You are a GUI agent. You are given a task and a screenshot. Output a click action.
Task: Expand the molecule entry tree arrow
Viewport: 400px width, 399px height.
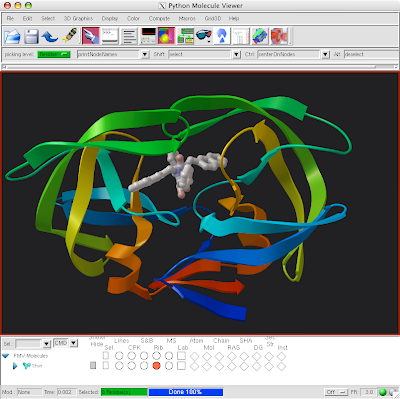pyautogui.click(x=15, y=366)
